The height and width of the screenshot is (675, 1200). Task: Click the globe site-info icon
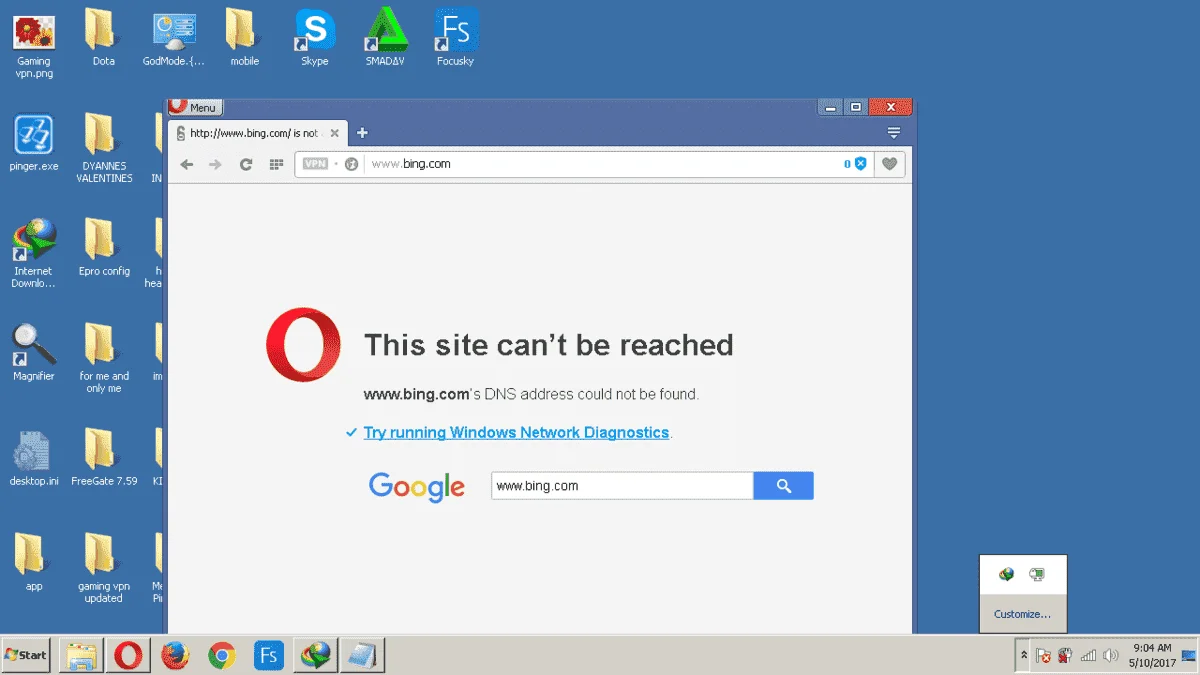[x=351, y=164]
